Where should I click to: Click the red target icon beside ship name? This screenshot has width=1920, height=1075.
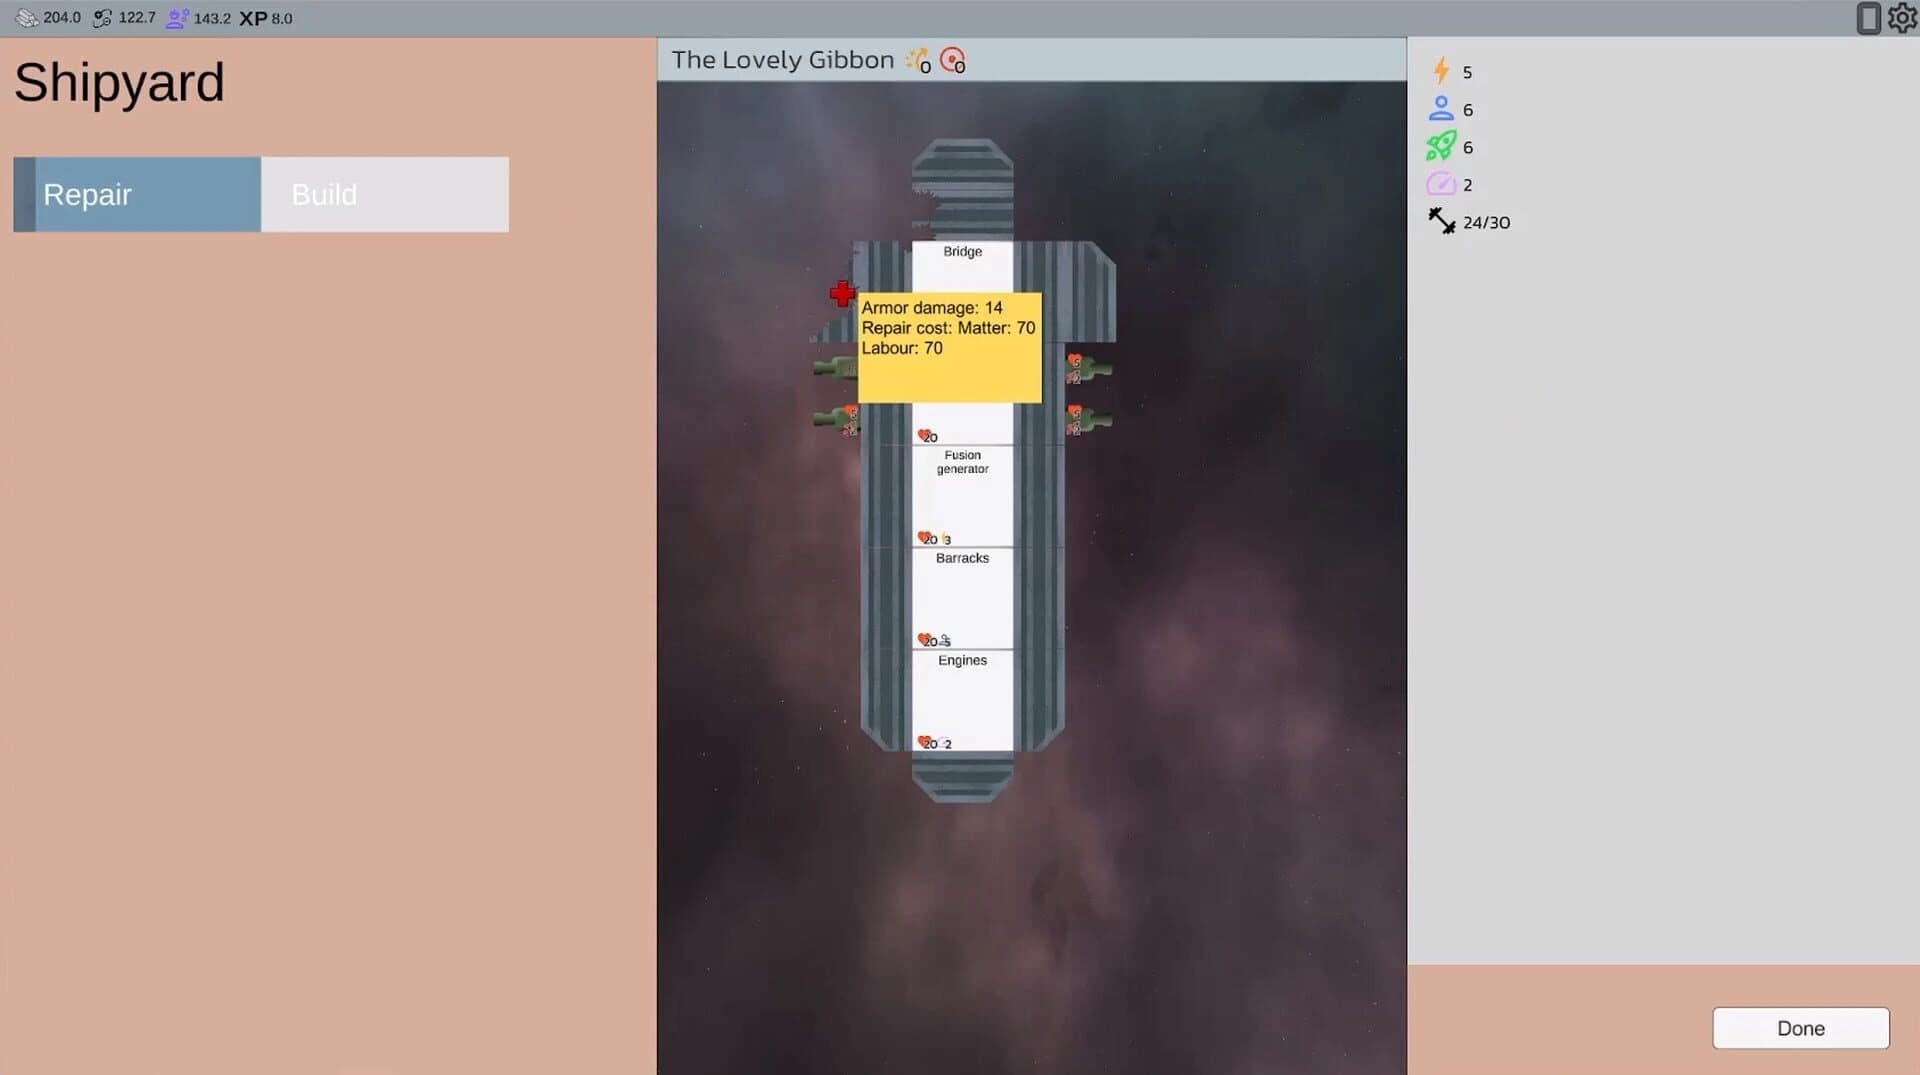(x=953, y=60)
